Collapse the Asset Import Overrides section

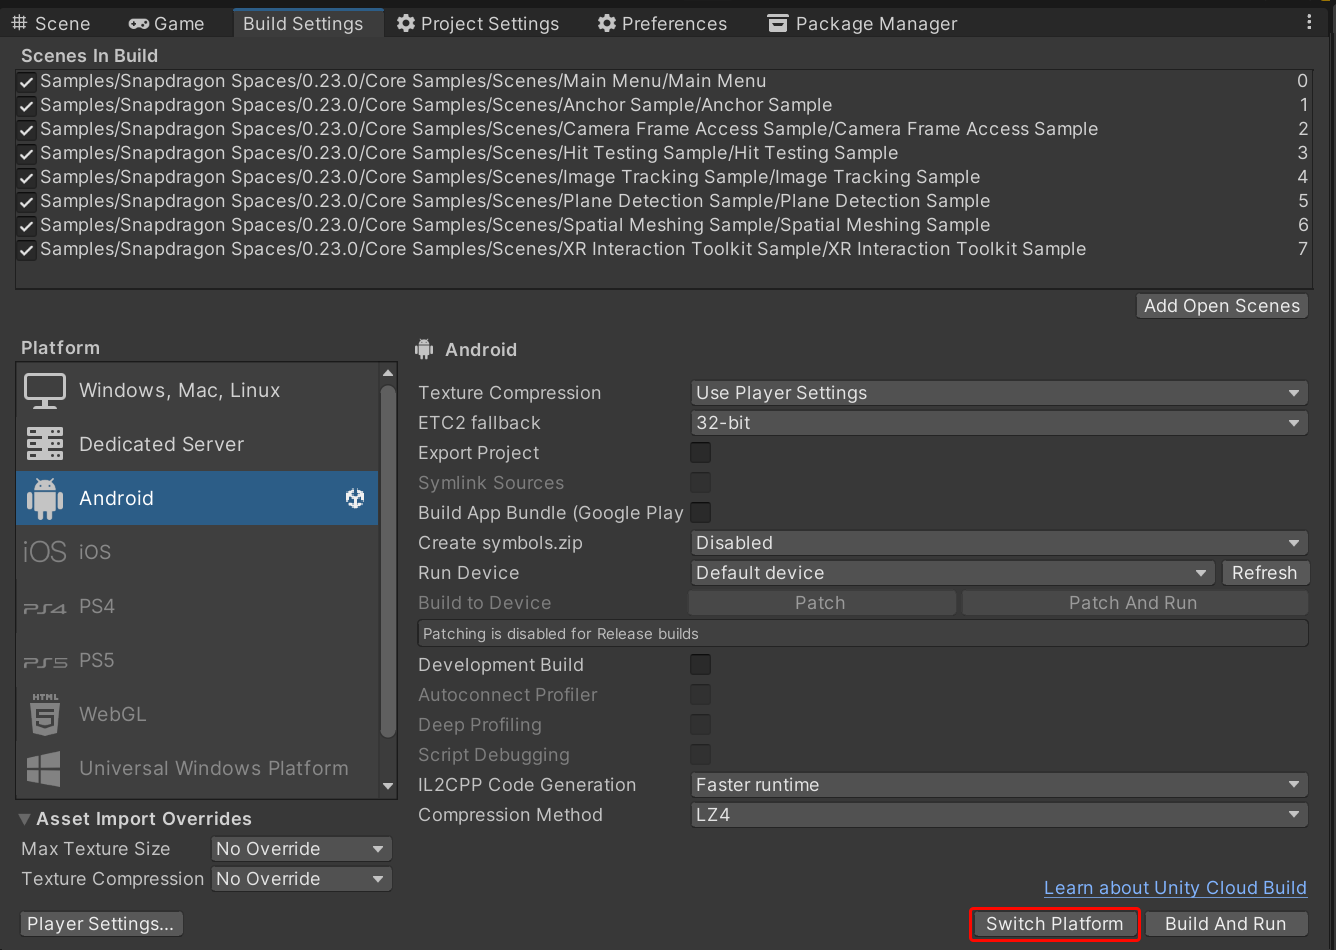tap(25, 819)
